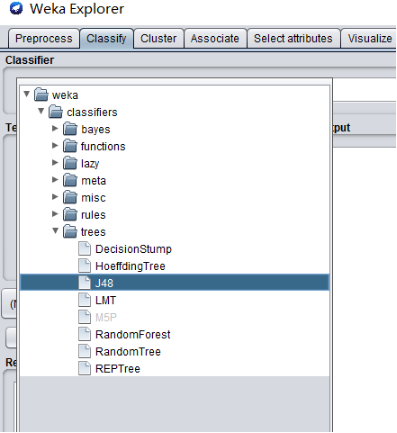Screen dimensions: 397x433
Task: Click the misc folder icon
Action: tap(70, 197)
